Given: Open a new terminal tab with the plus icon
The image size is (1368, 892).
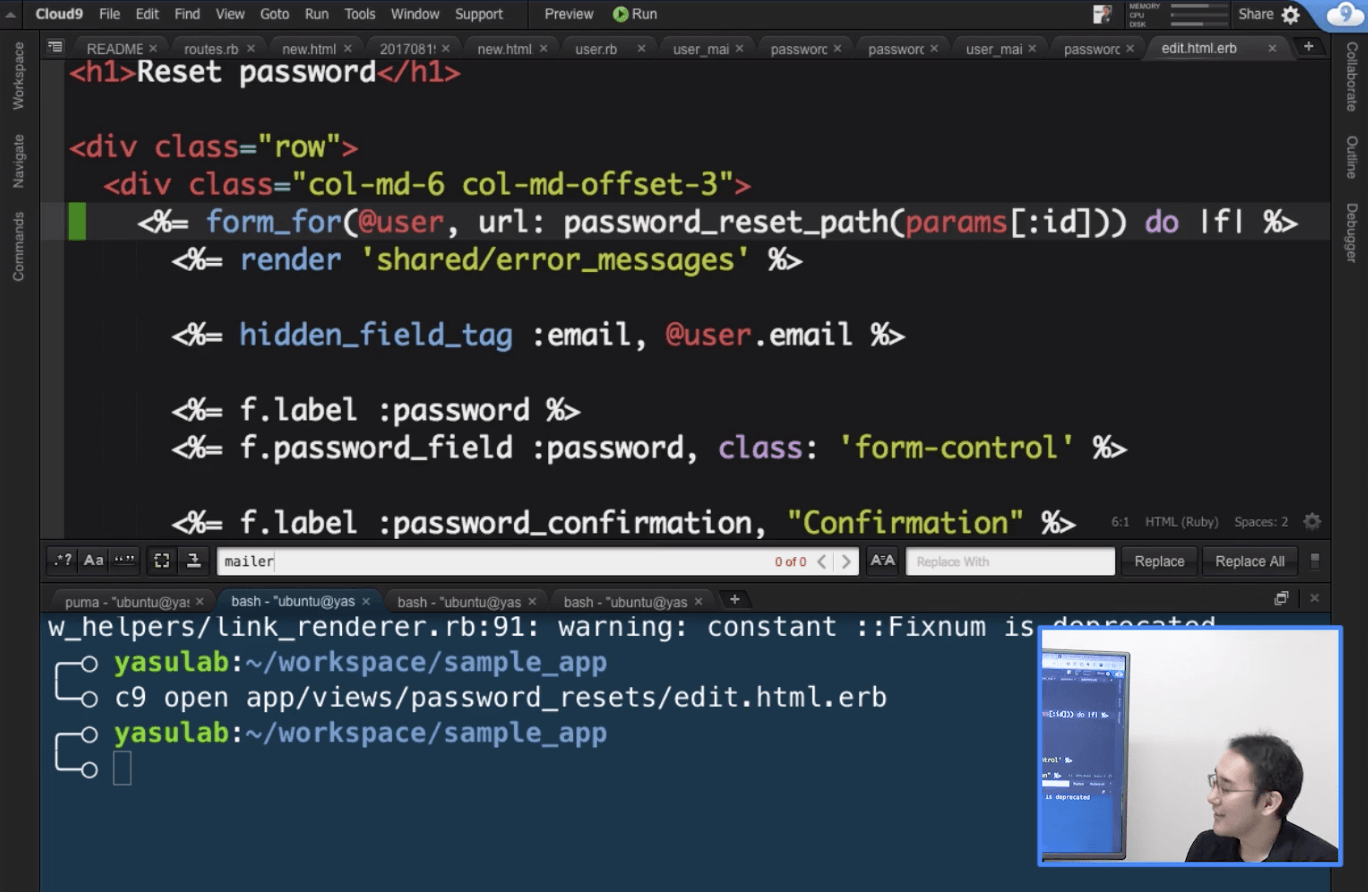Looking at the screenshot, I should [734, 599].
